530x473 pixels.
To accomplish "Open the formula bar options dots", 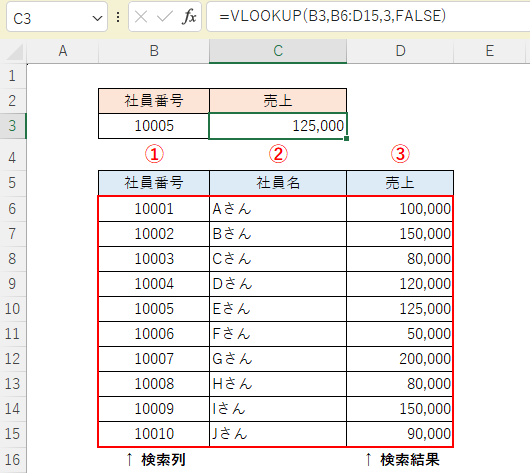I will [118, 17].
